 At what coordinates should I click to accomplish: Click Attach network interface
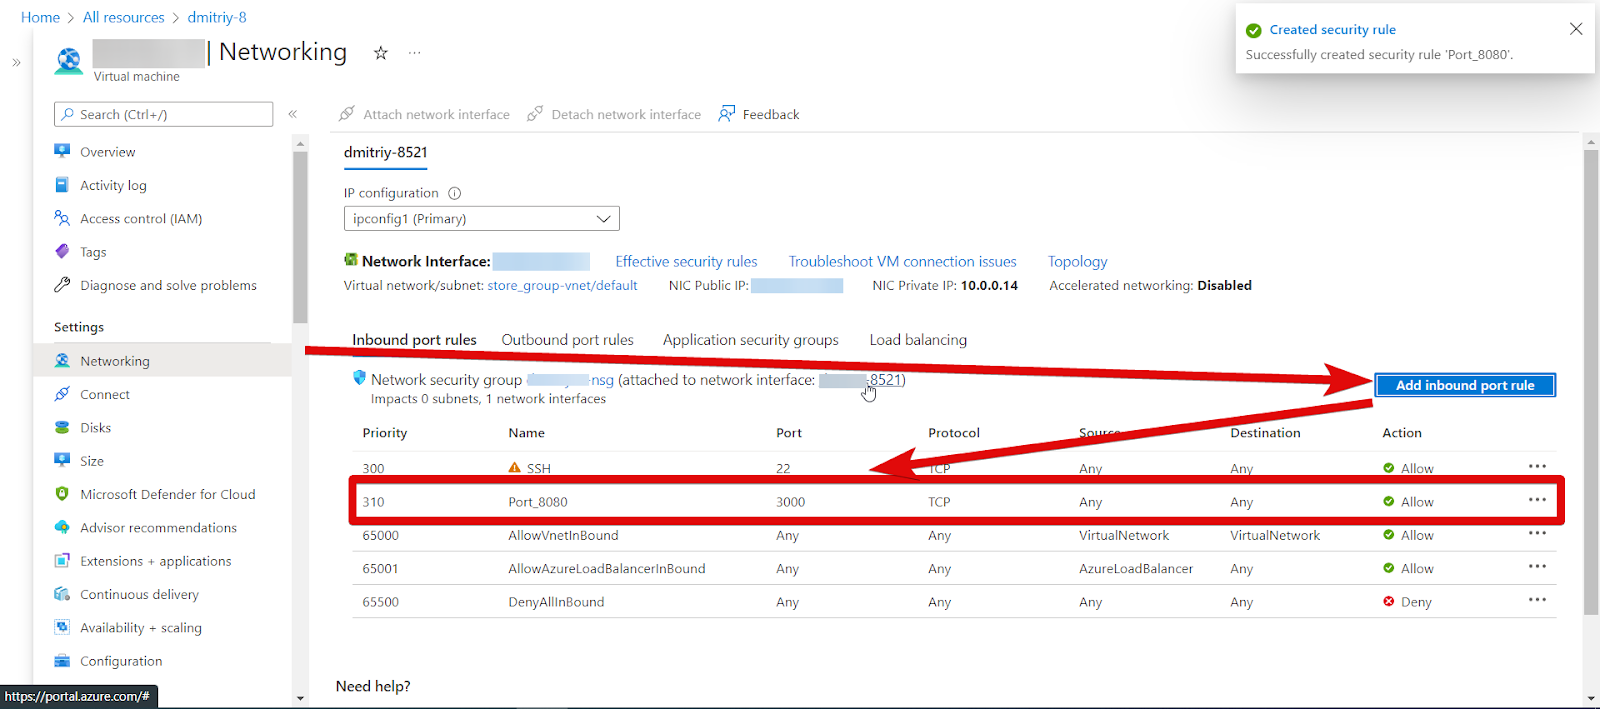(425, 114)
